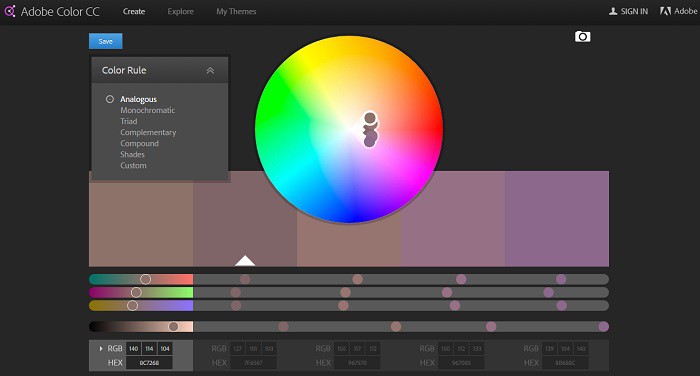Click the handle on the yellow-to-violet slider
700x376 pixels.
click(132, 305)
